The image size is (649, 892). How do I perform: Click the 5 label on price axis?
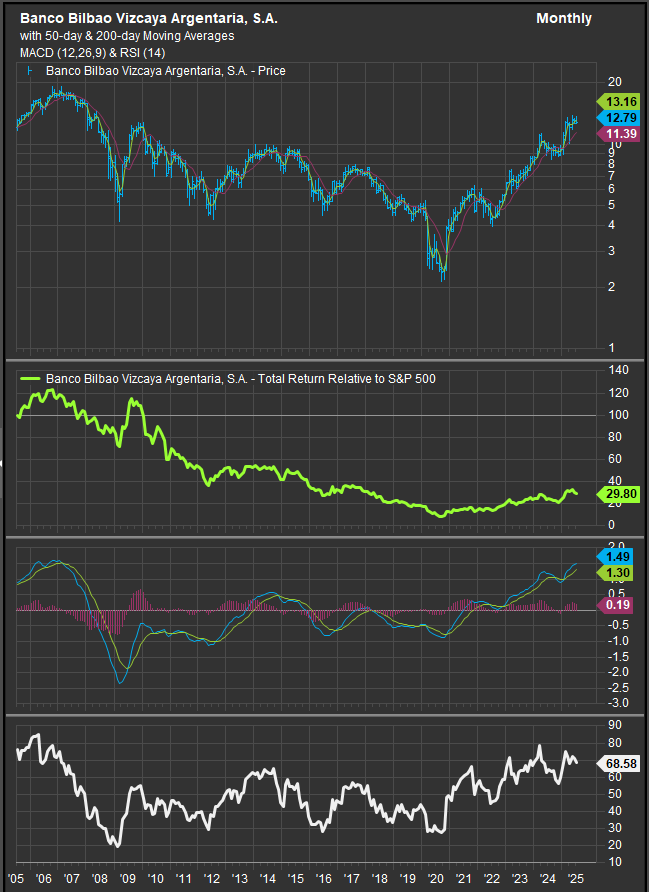(611, 204)
